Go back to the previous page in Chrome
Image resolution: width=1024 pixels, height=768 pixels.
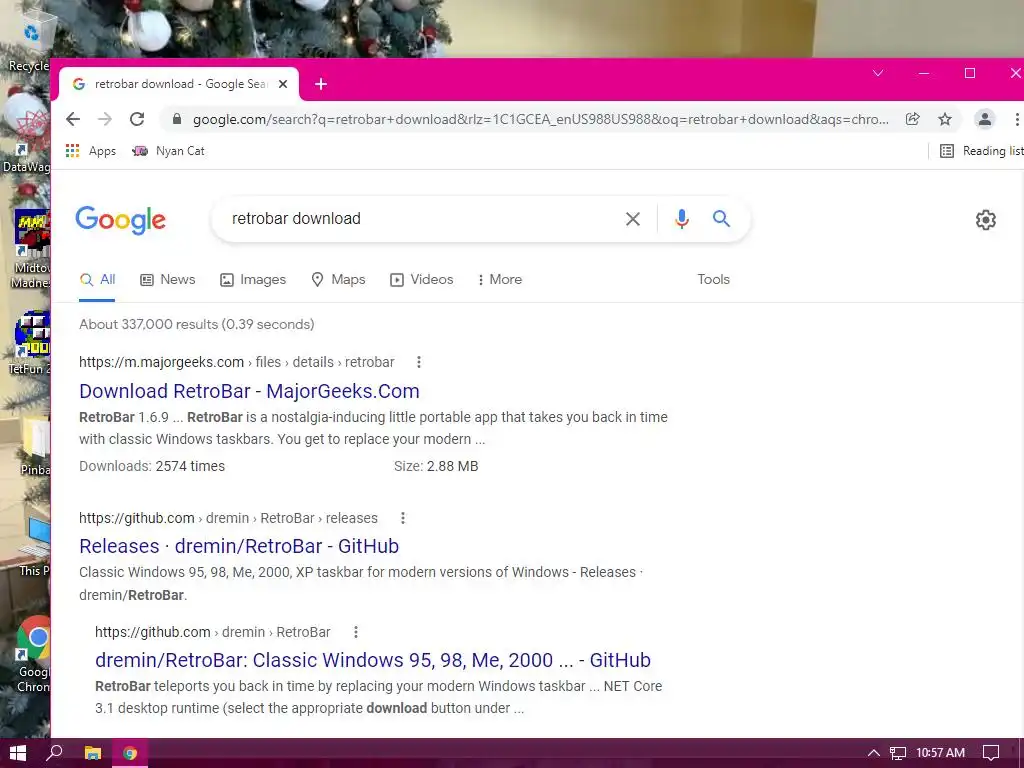click(73, 119)
